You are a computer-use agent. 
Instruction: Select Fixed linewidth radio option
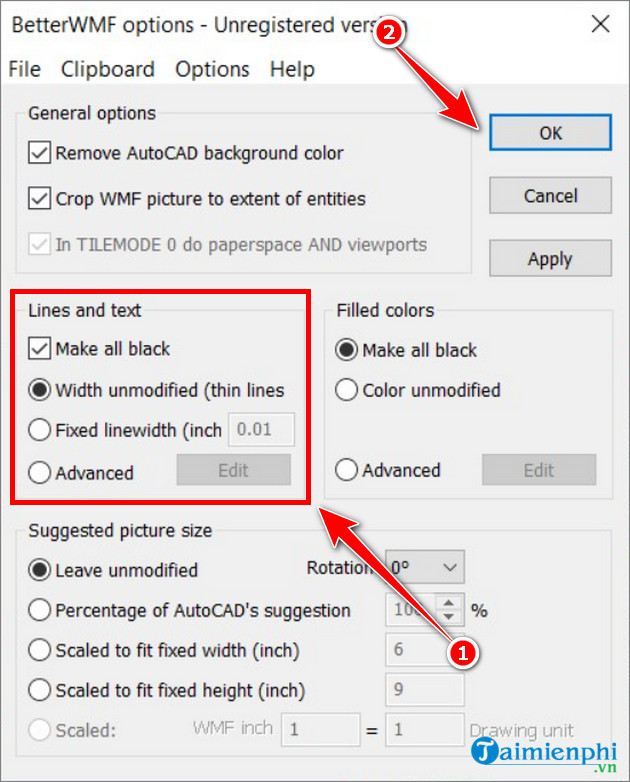pyautogui.click(x=40, y=431)
